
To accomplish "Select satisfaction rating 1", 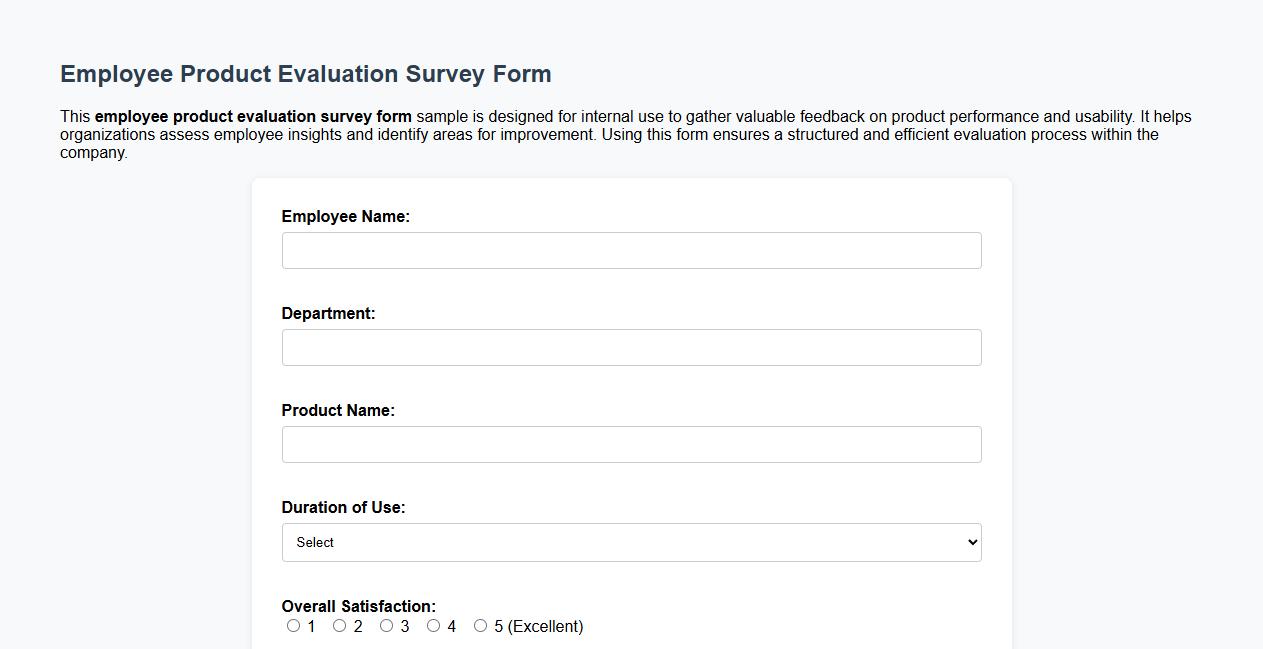I will pos(293,626).
